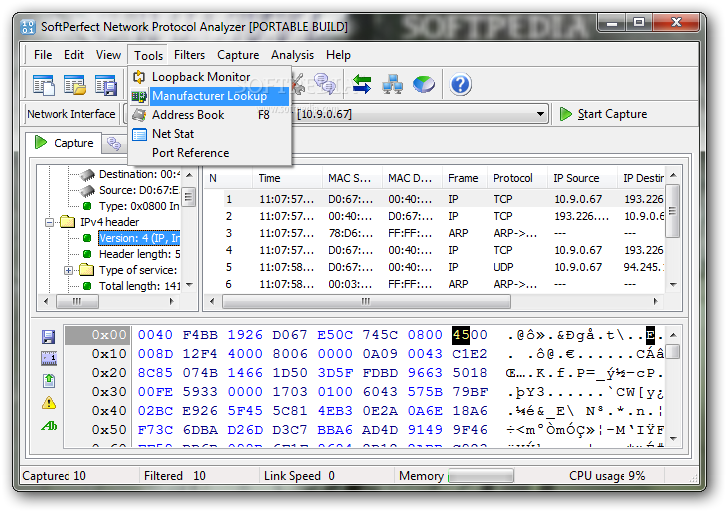
Task: Click hex offset 0x30 row label
Action: 108,392
